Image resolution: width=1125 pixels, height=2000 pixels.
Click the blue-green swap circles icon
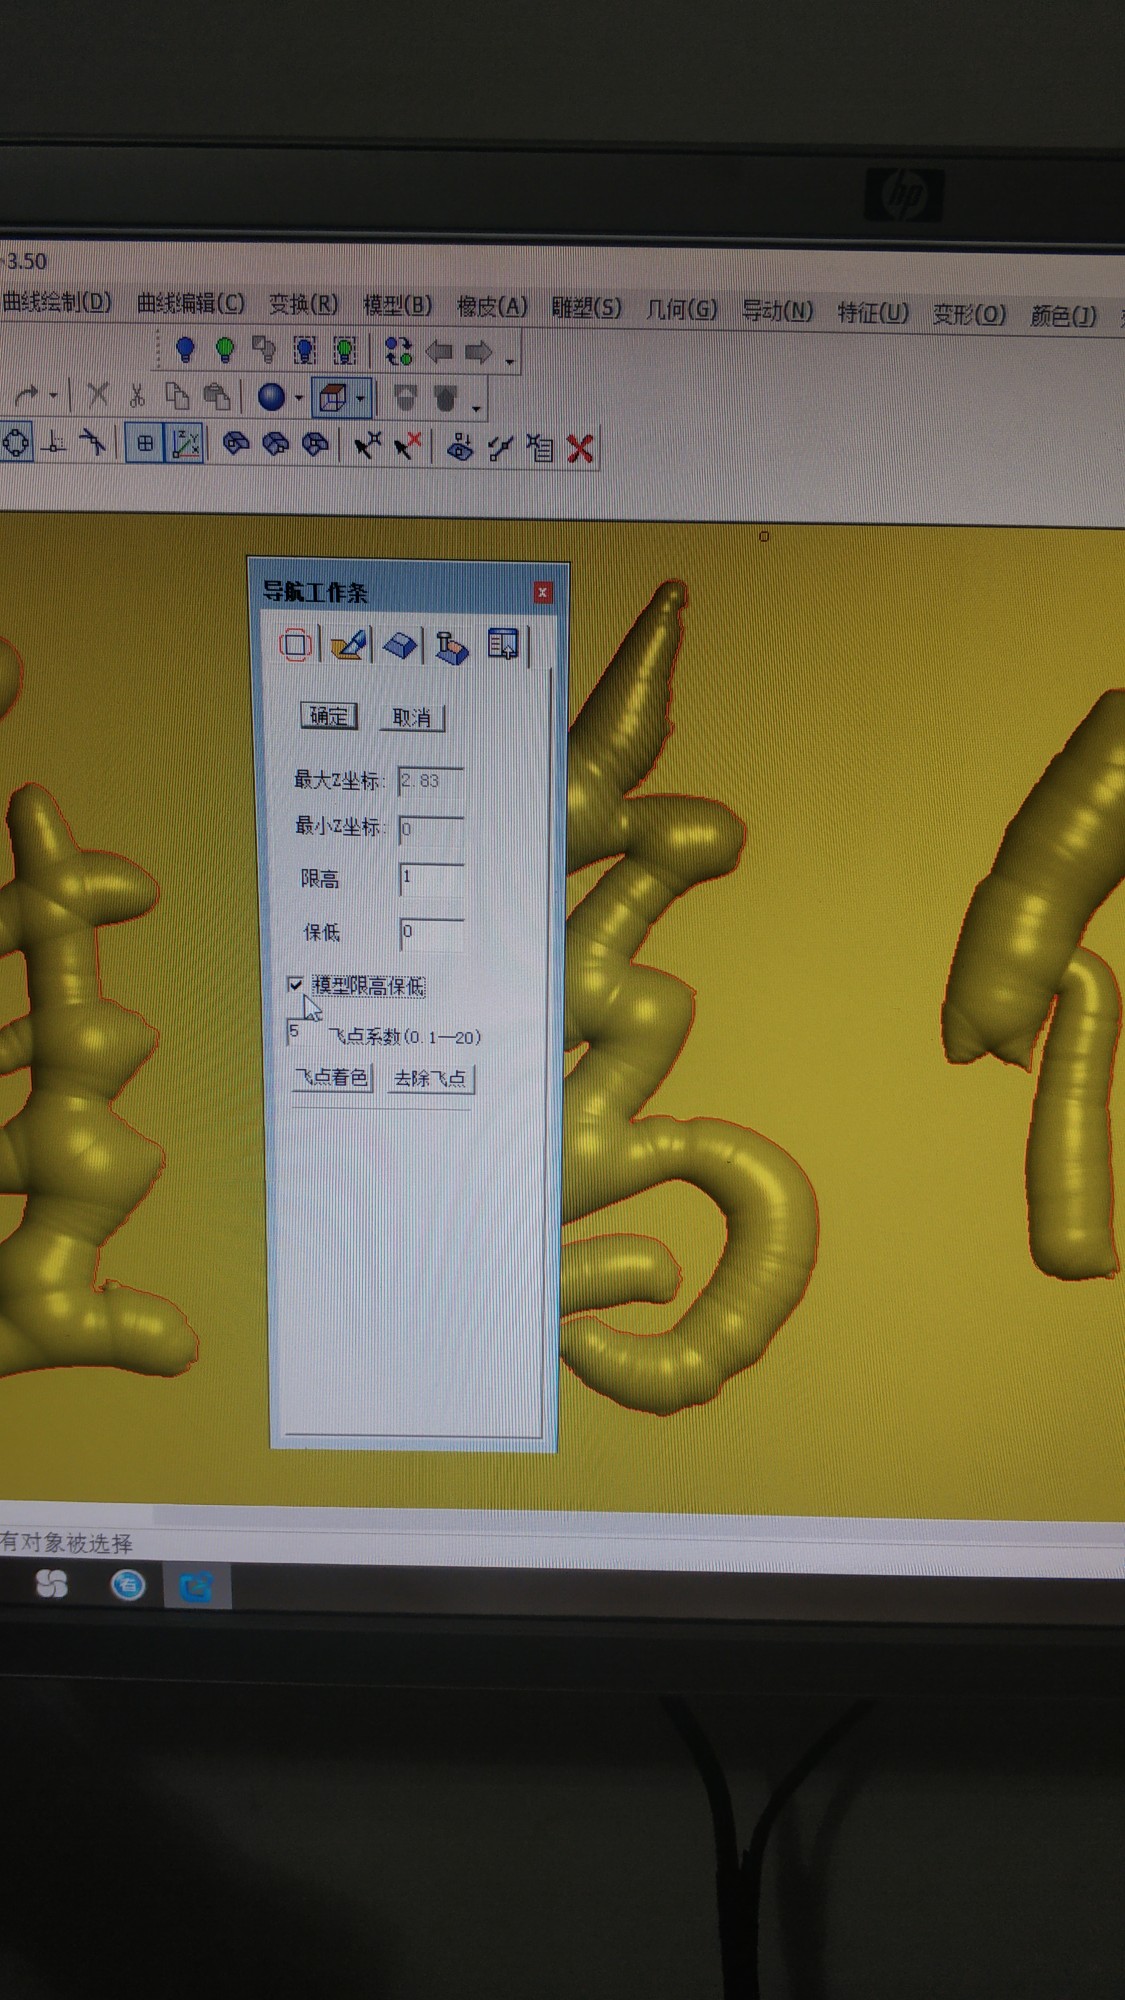398,351
